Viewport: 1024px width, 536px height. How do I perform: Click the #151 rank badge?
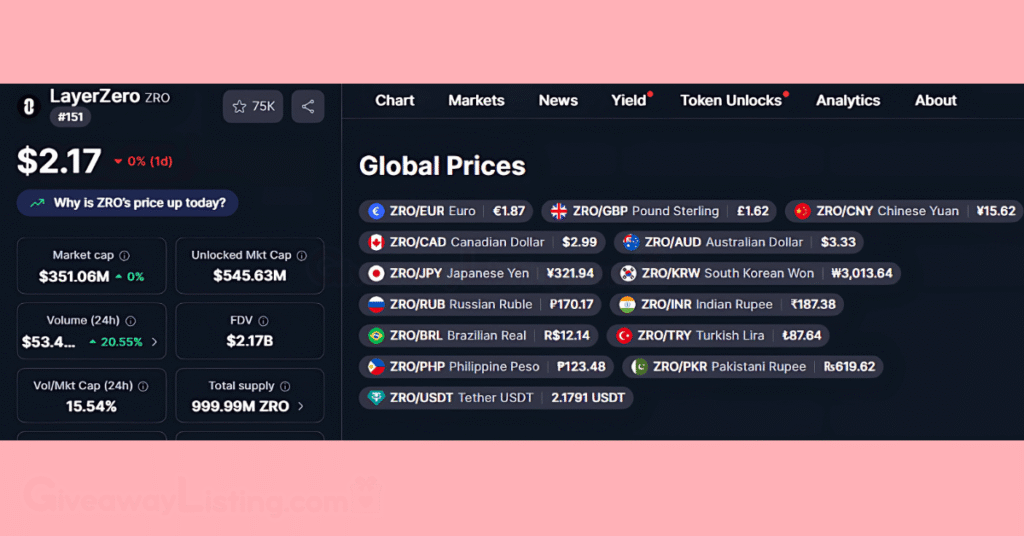71,118
